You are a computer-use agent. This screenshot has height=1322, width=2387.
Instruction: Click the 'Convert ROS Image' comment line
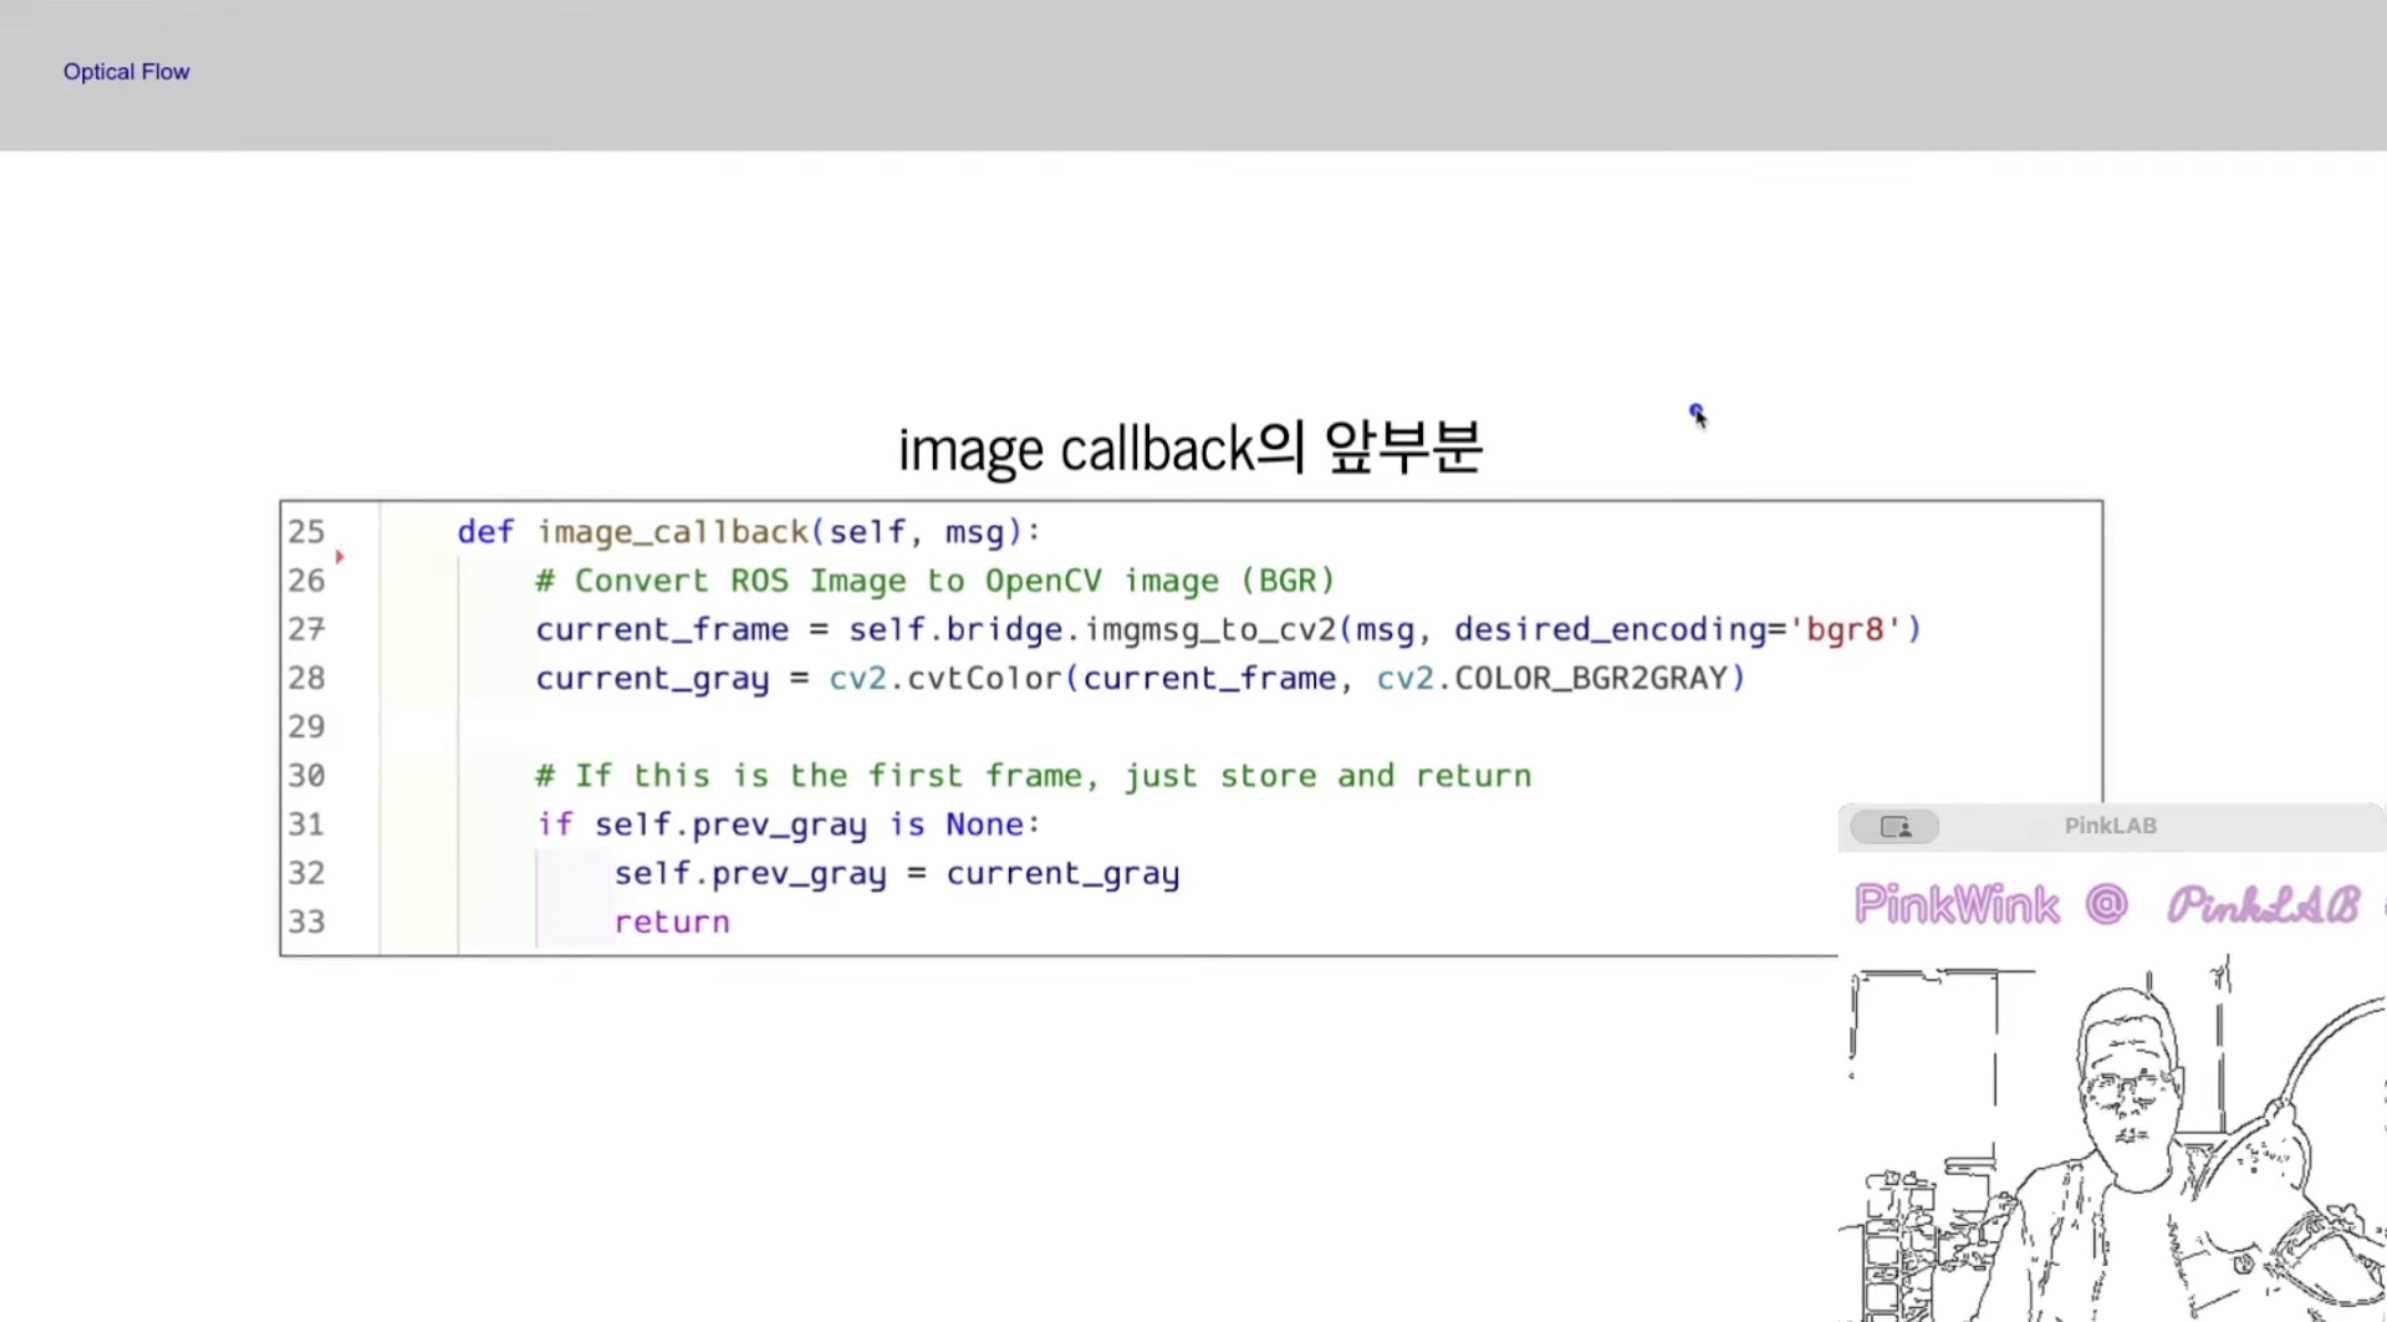[x=935, y=581]
